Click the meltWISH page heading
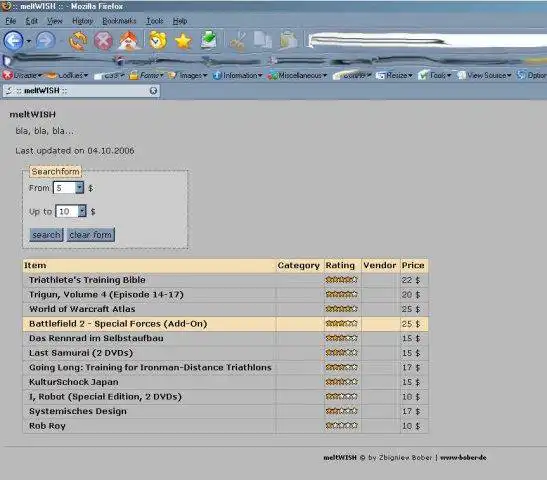This screenshot has height=480, width=547. 32,114
